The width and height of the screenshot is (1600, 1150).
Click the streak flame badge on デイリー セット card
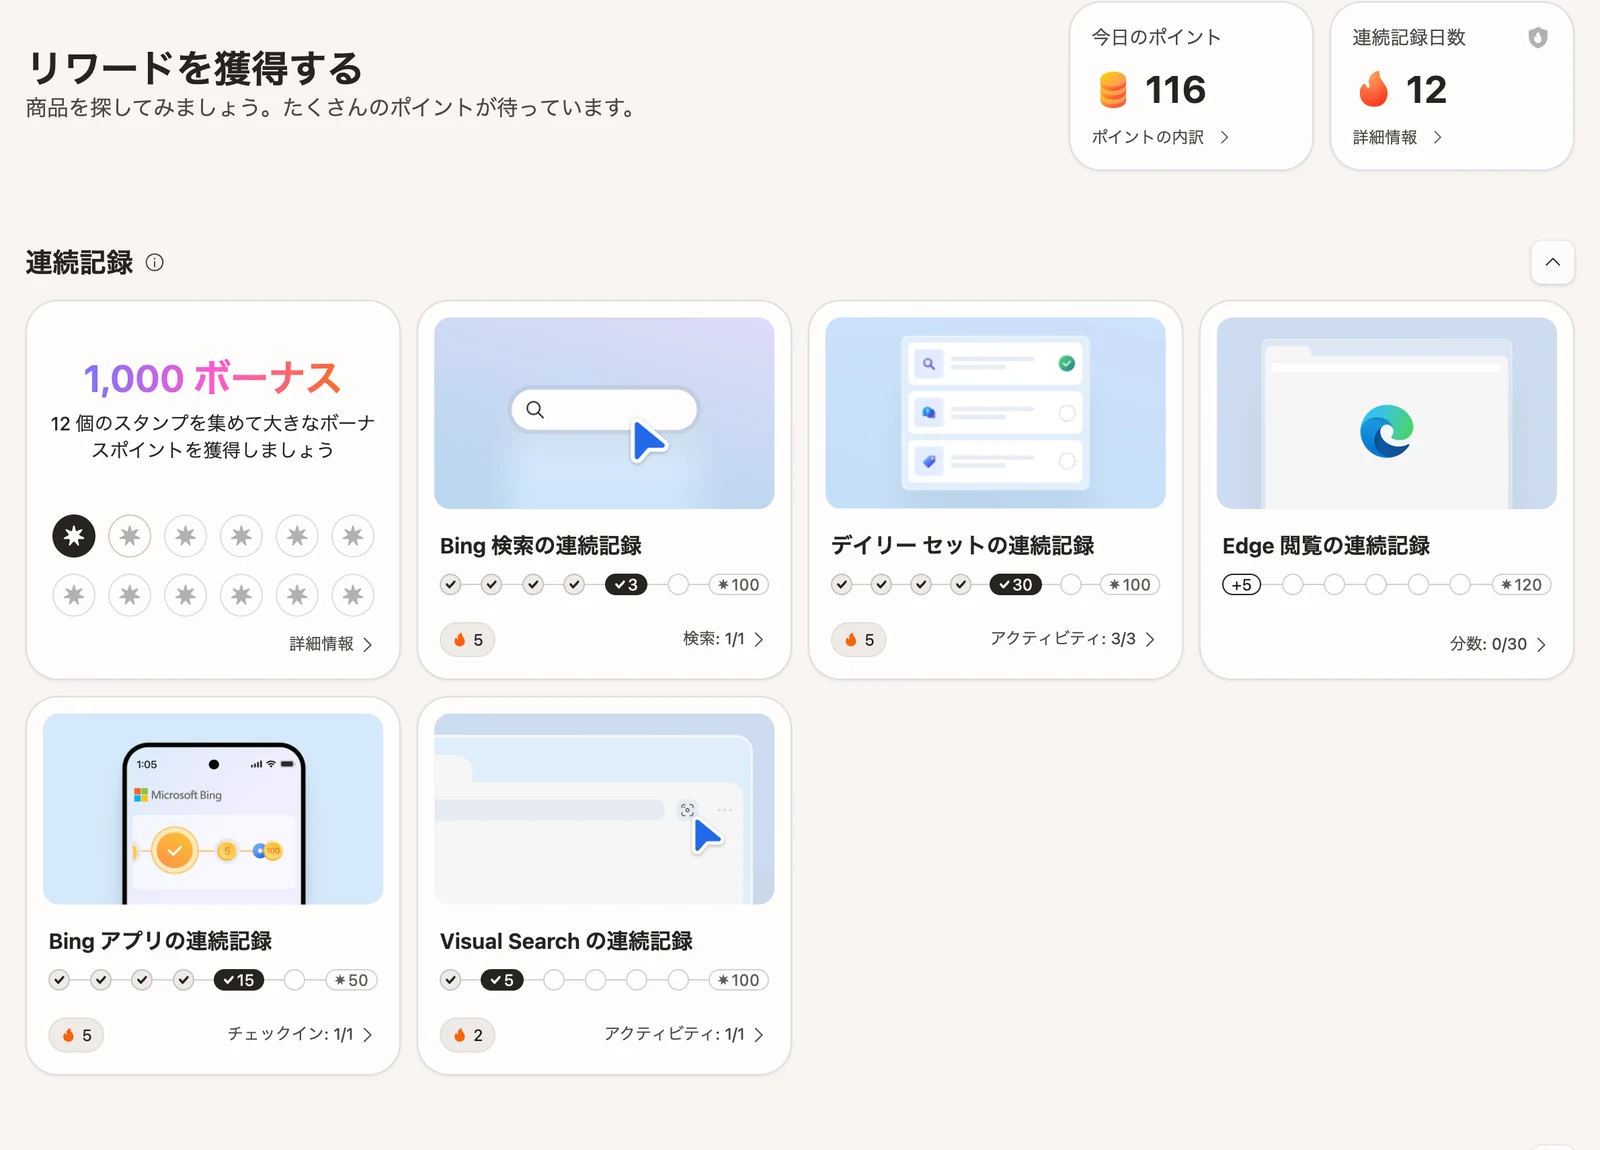click(859, 640)
